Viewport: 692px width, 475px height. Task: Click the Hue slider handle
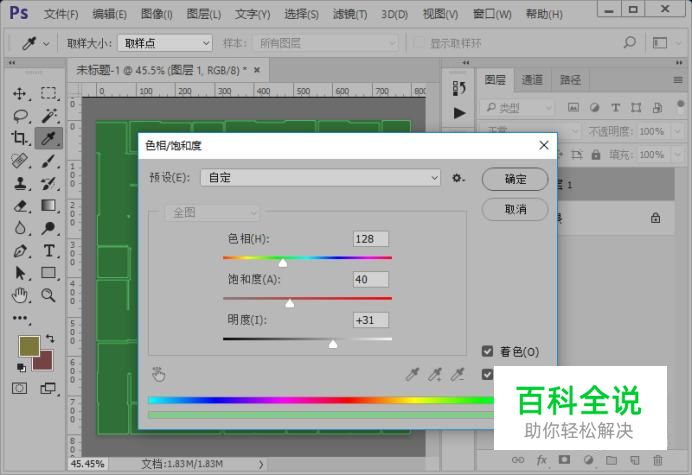283,263
